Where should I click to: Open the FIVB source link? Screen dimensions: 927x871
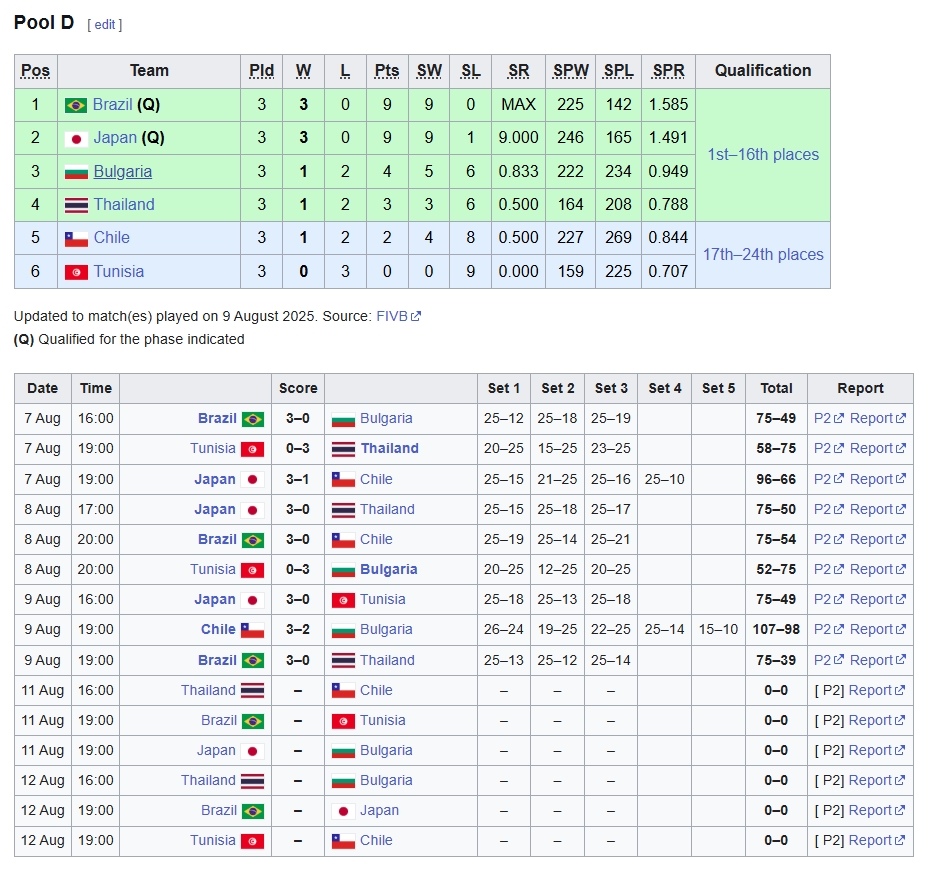[391, 316]
